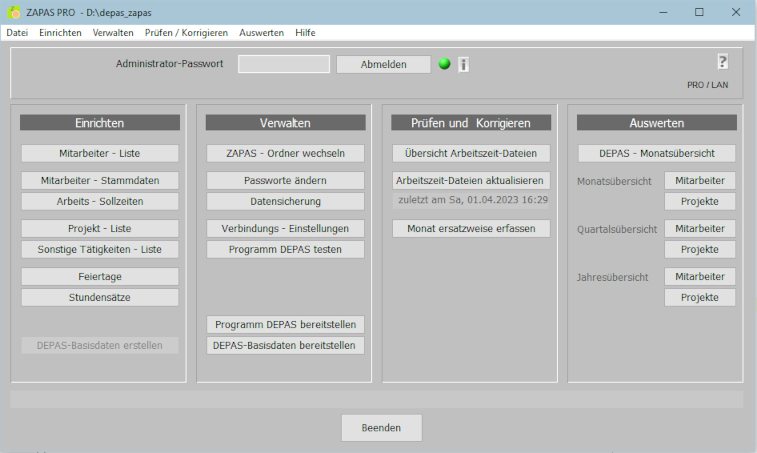
Task: Open Mitarbeiter - Liste
Action: [100, 154]
